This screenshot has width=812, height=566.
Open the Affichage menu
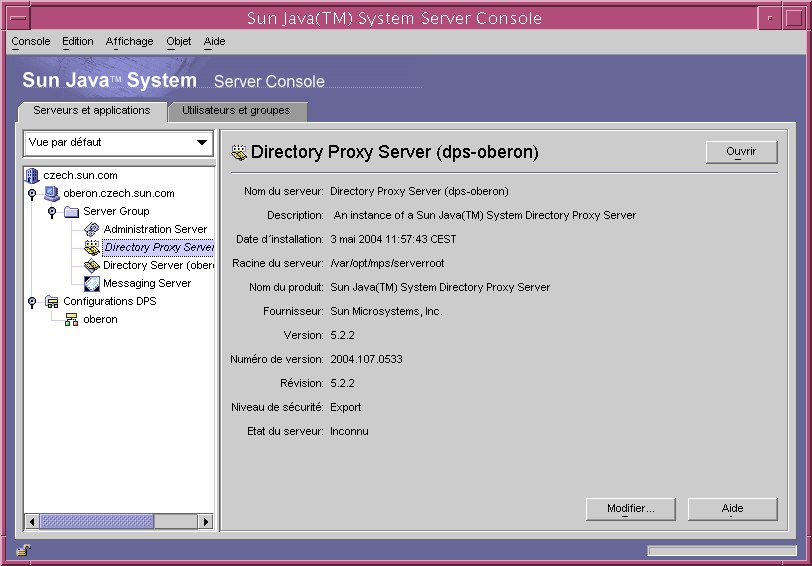click(129, 41)
